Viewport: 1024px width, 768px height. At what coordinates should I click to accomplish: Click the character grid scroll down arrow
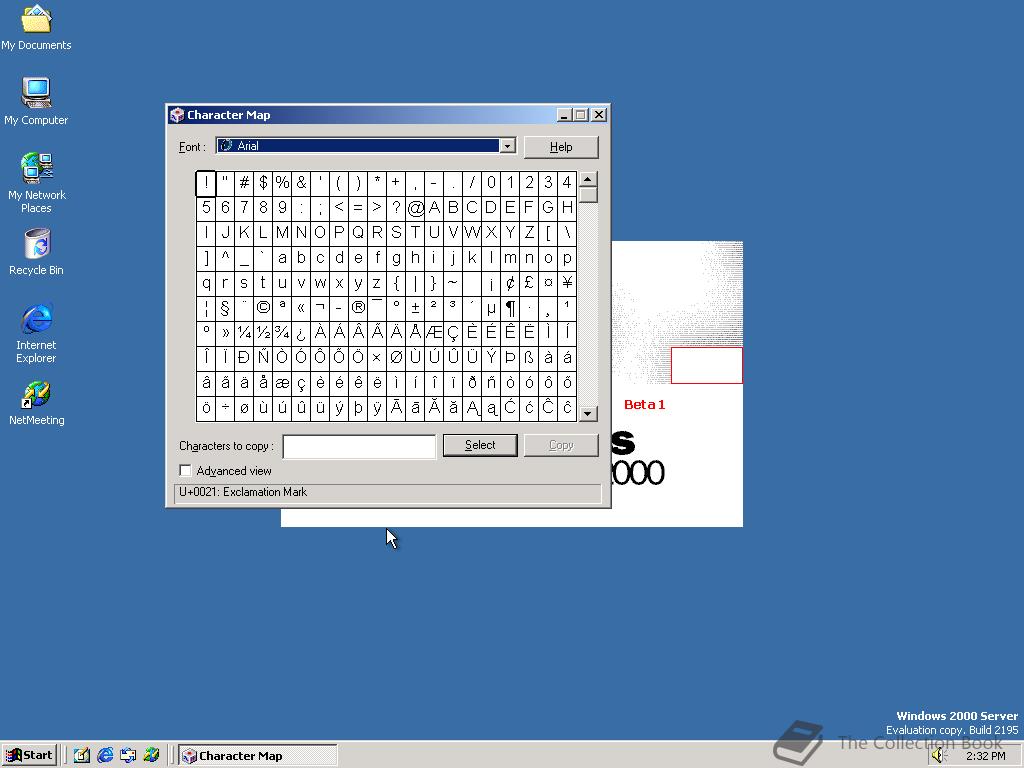pos(588,413)
